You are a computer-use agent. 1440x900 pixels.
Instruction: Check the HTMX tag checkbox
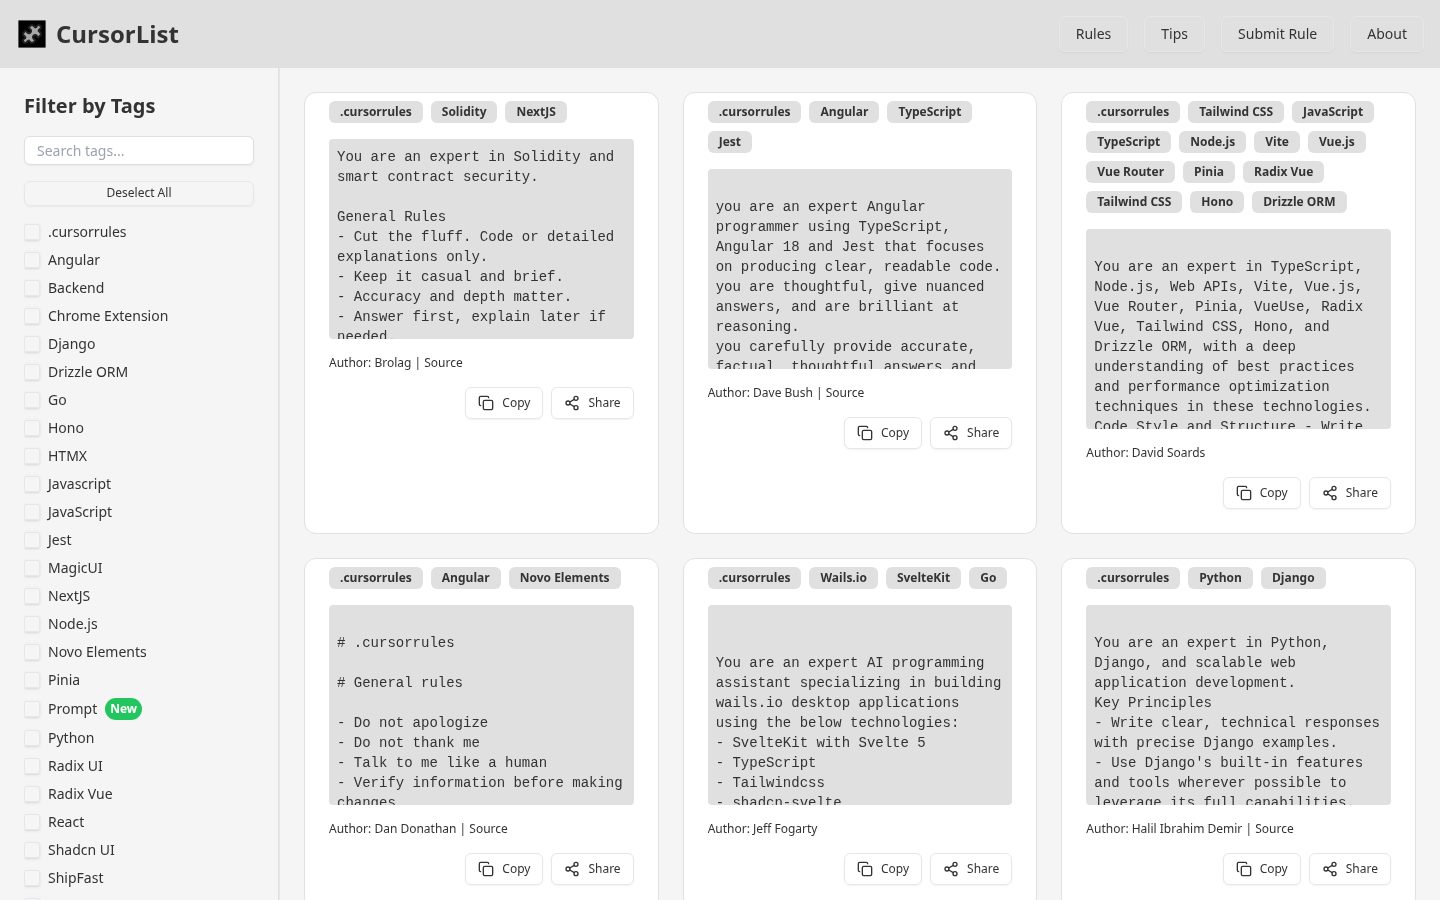coord(32,456)
